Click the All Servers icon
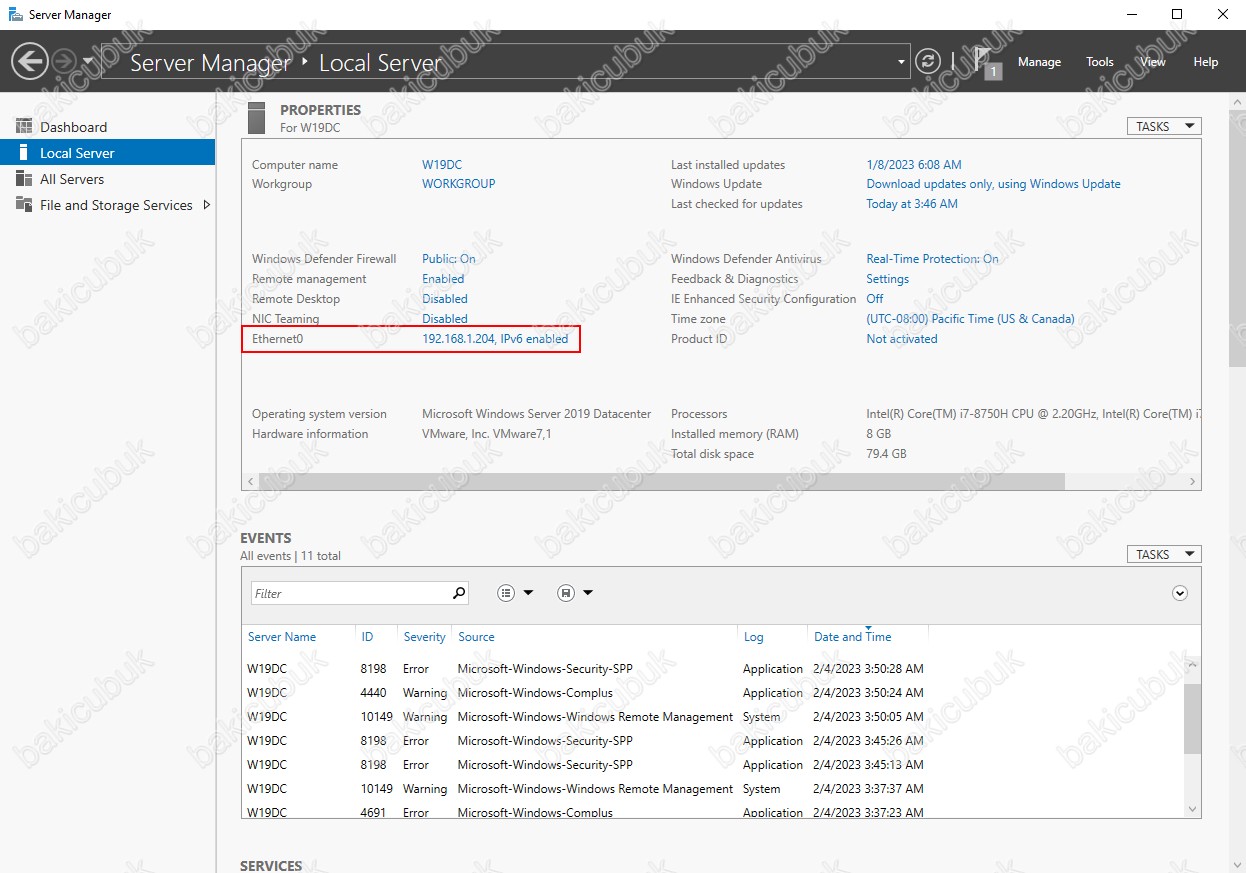Viewport: 1246px width, 873px height. pyautogui.click(x=24, y=179)
